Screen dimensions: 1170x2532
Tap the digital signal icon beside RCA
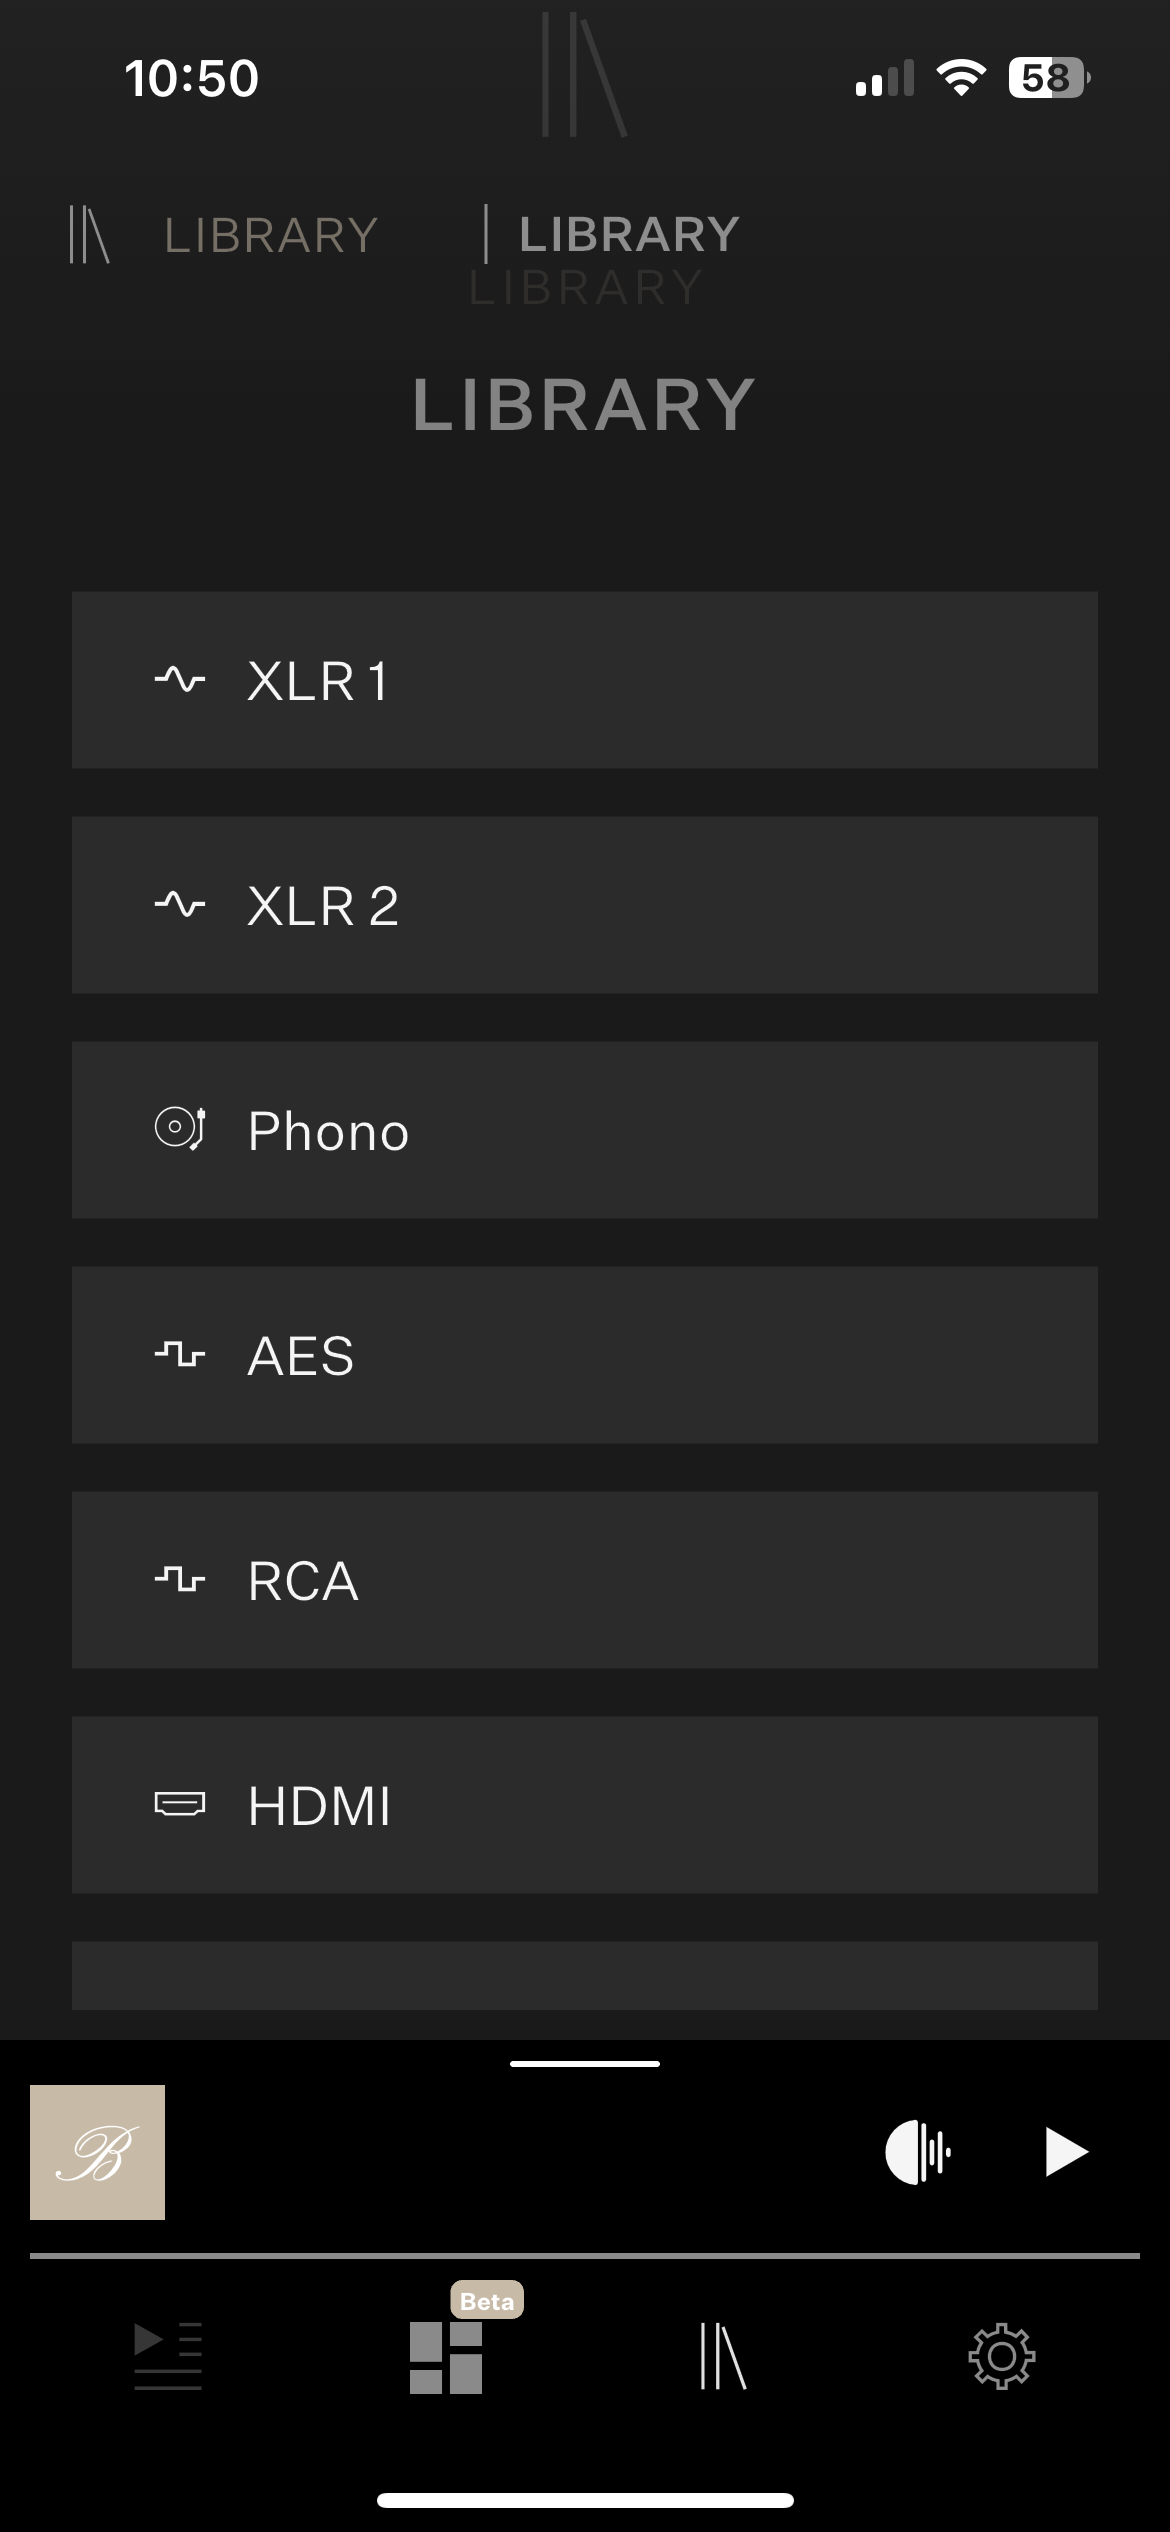click(x=180, y=1581)
